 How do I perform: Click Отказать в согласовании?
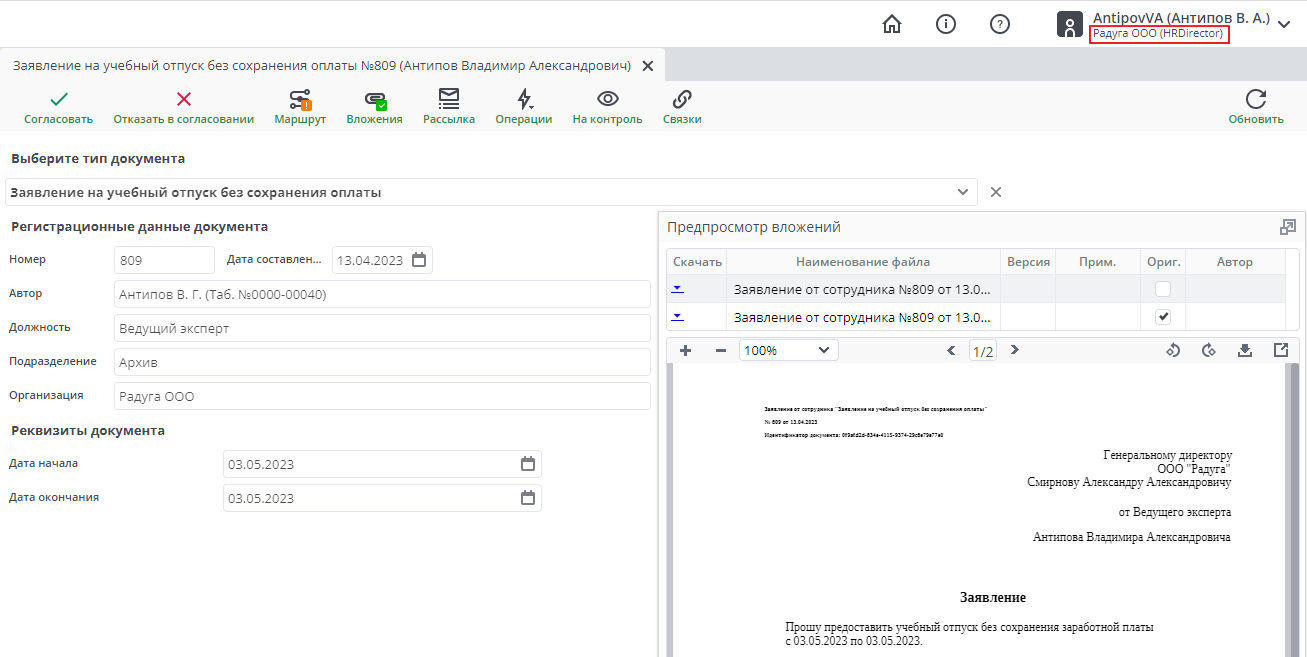[x=184, y=107]
